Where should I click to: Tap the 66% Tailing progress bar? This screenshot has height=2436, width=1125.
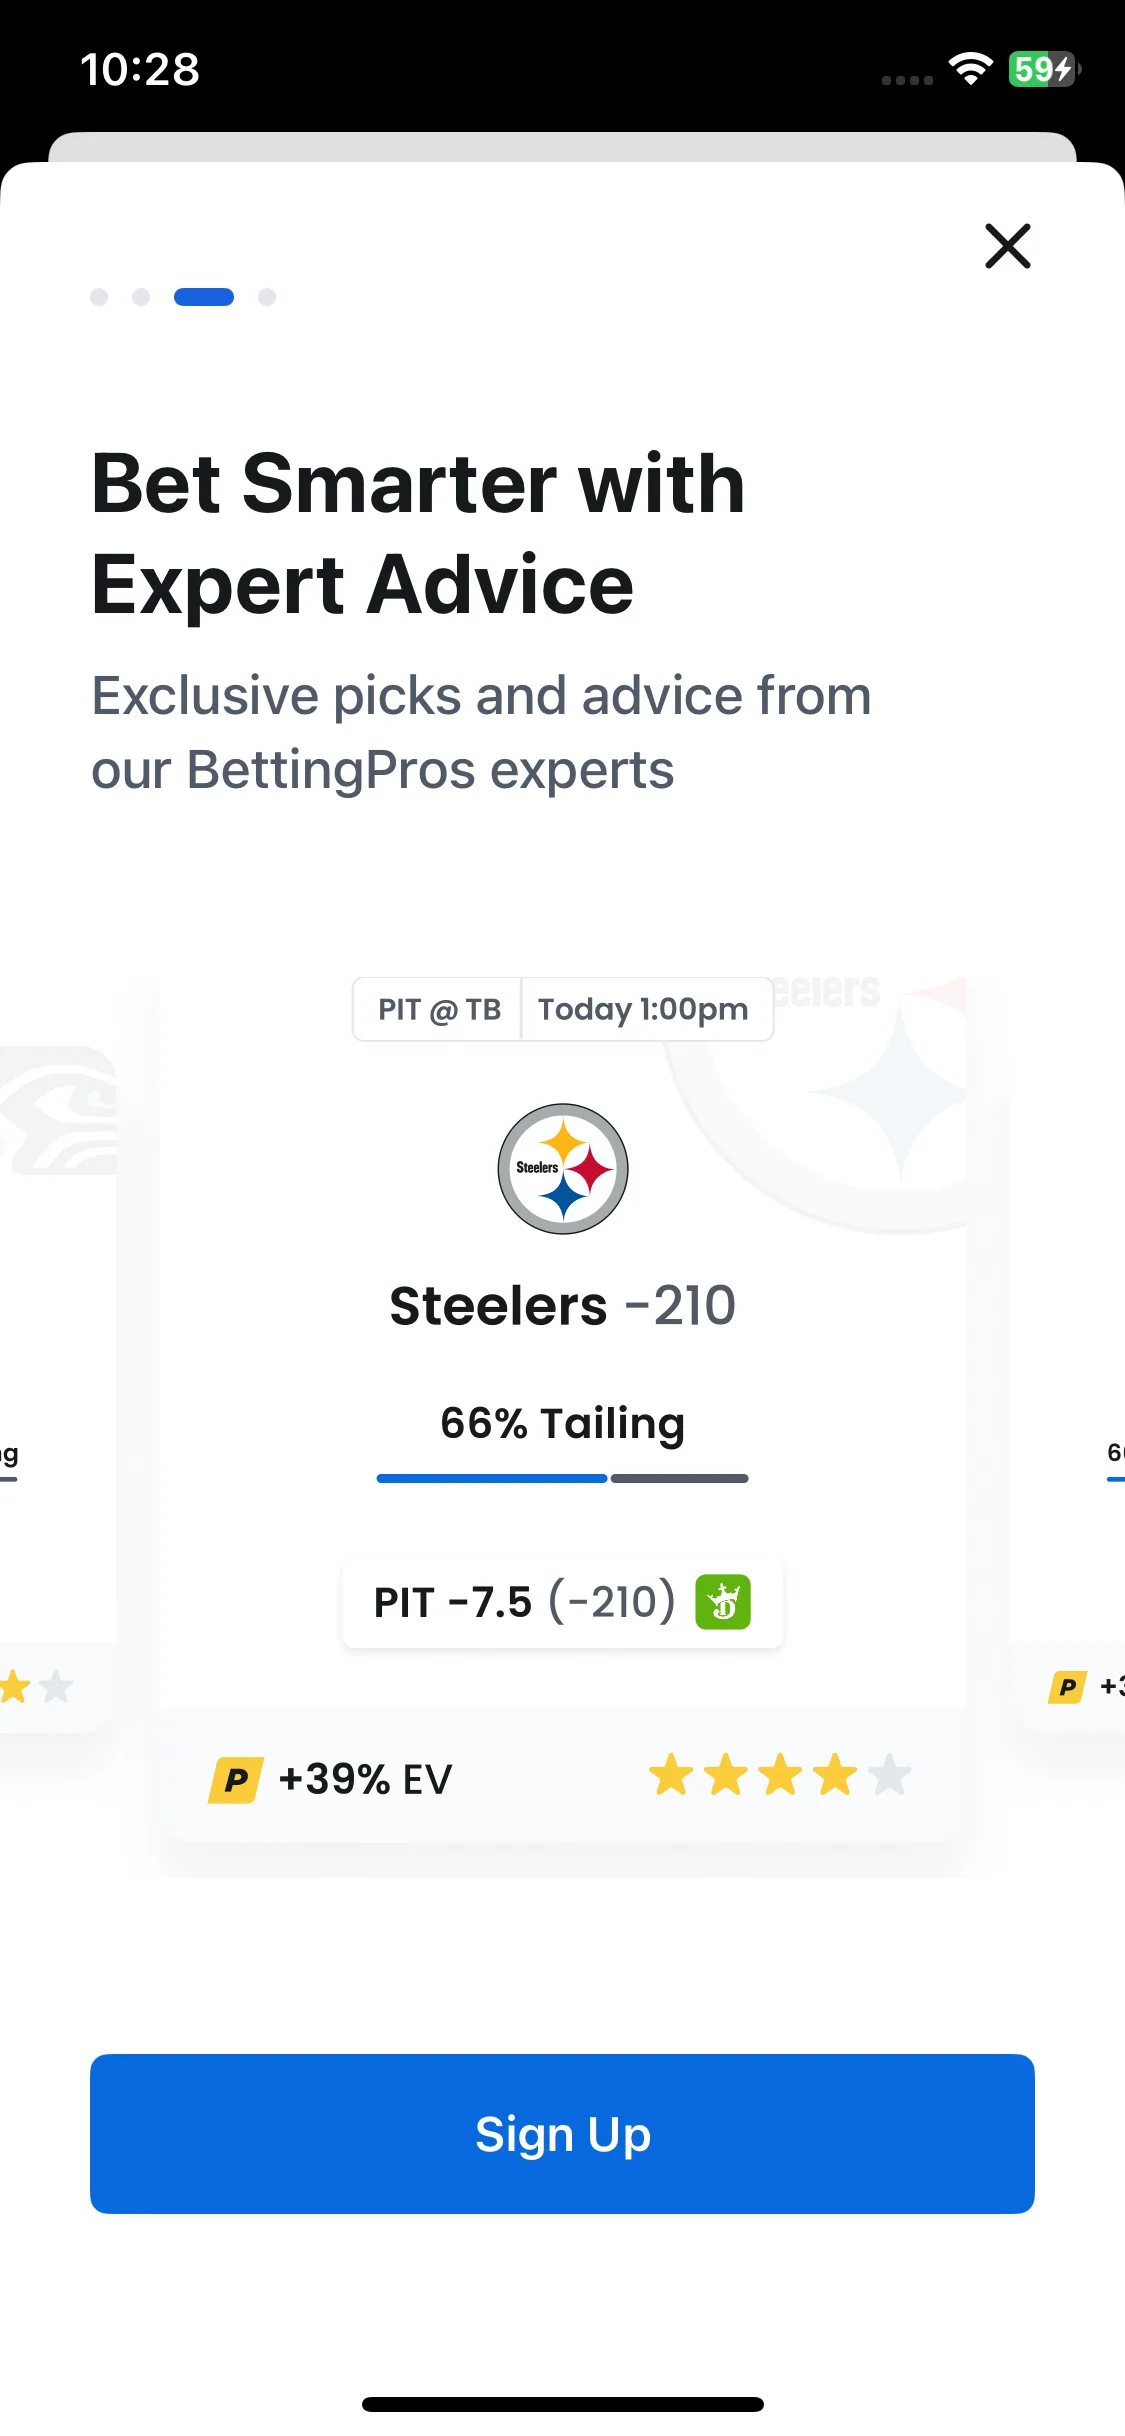point(562,1478)
